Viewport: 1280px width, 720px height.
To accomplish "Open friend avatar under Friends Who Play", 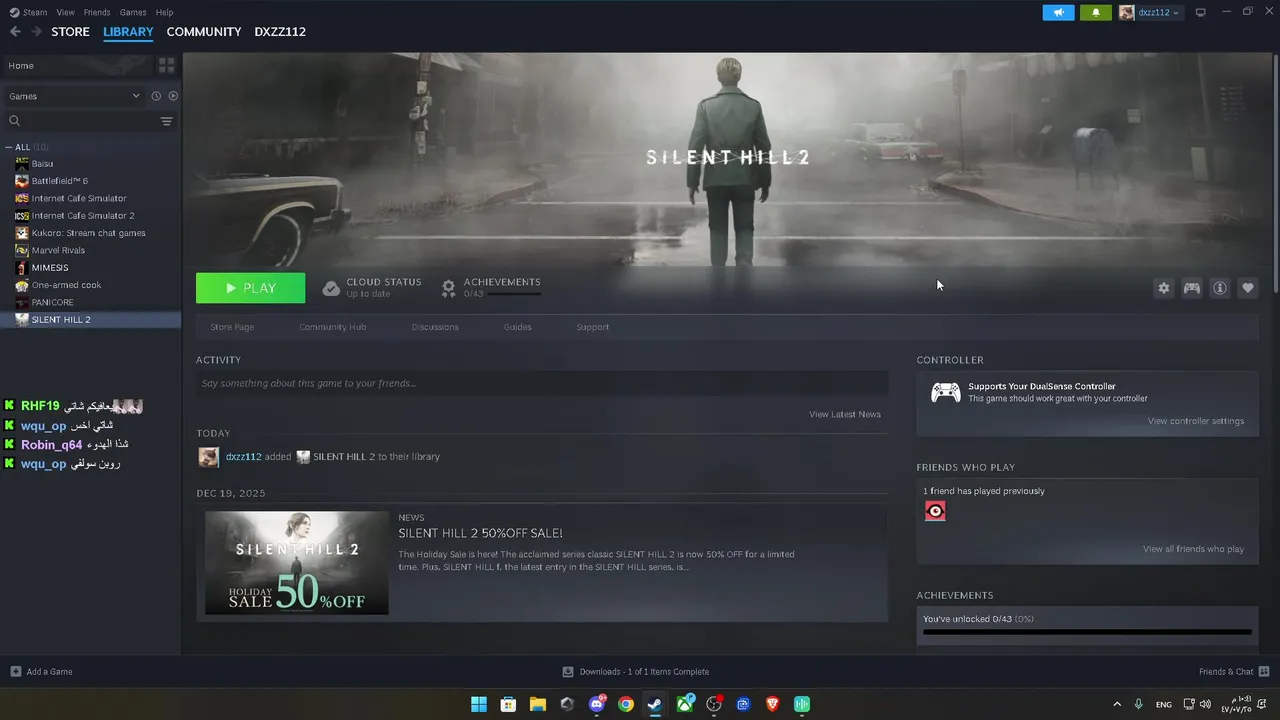I will pyautogui.click(x=935, y=511).
